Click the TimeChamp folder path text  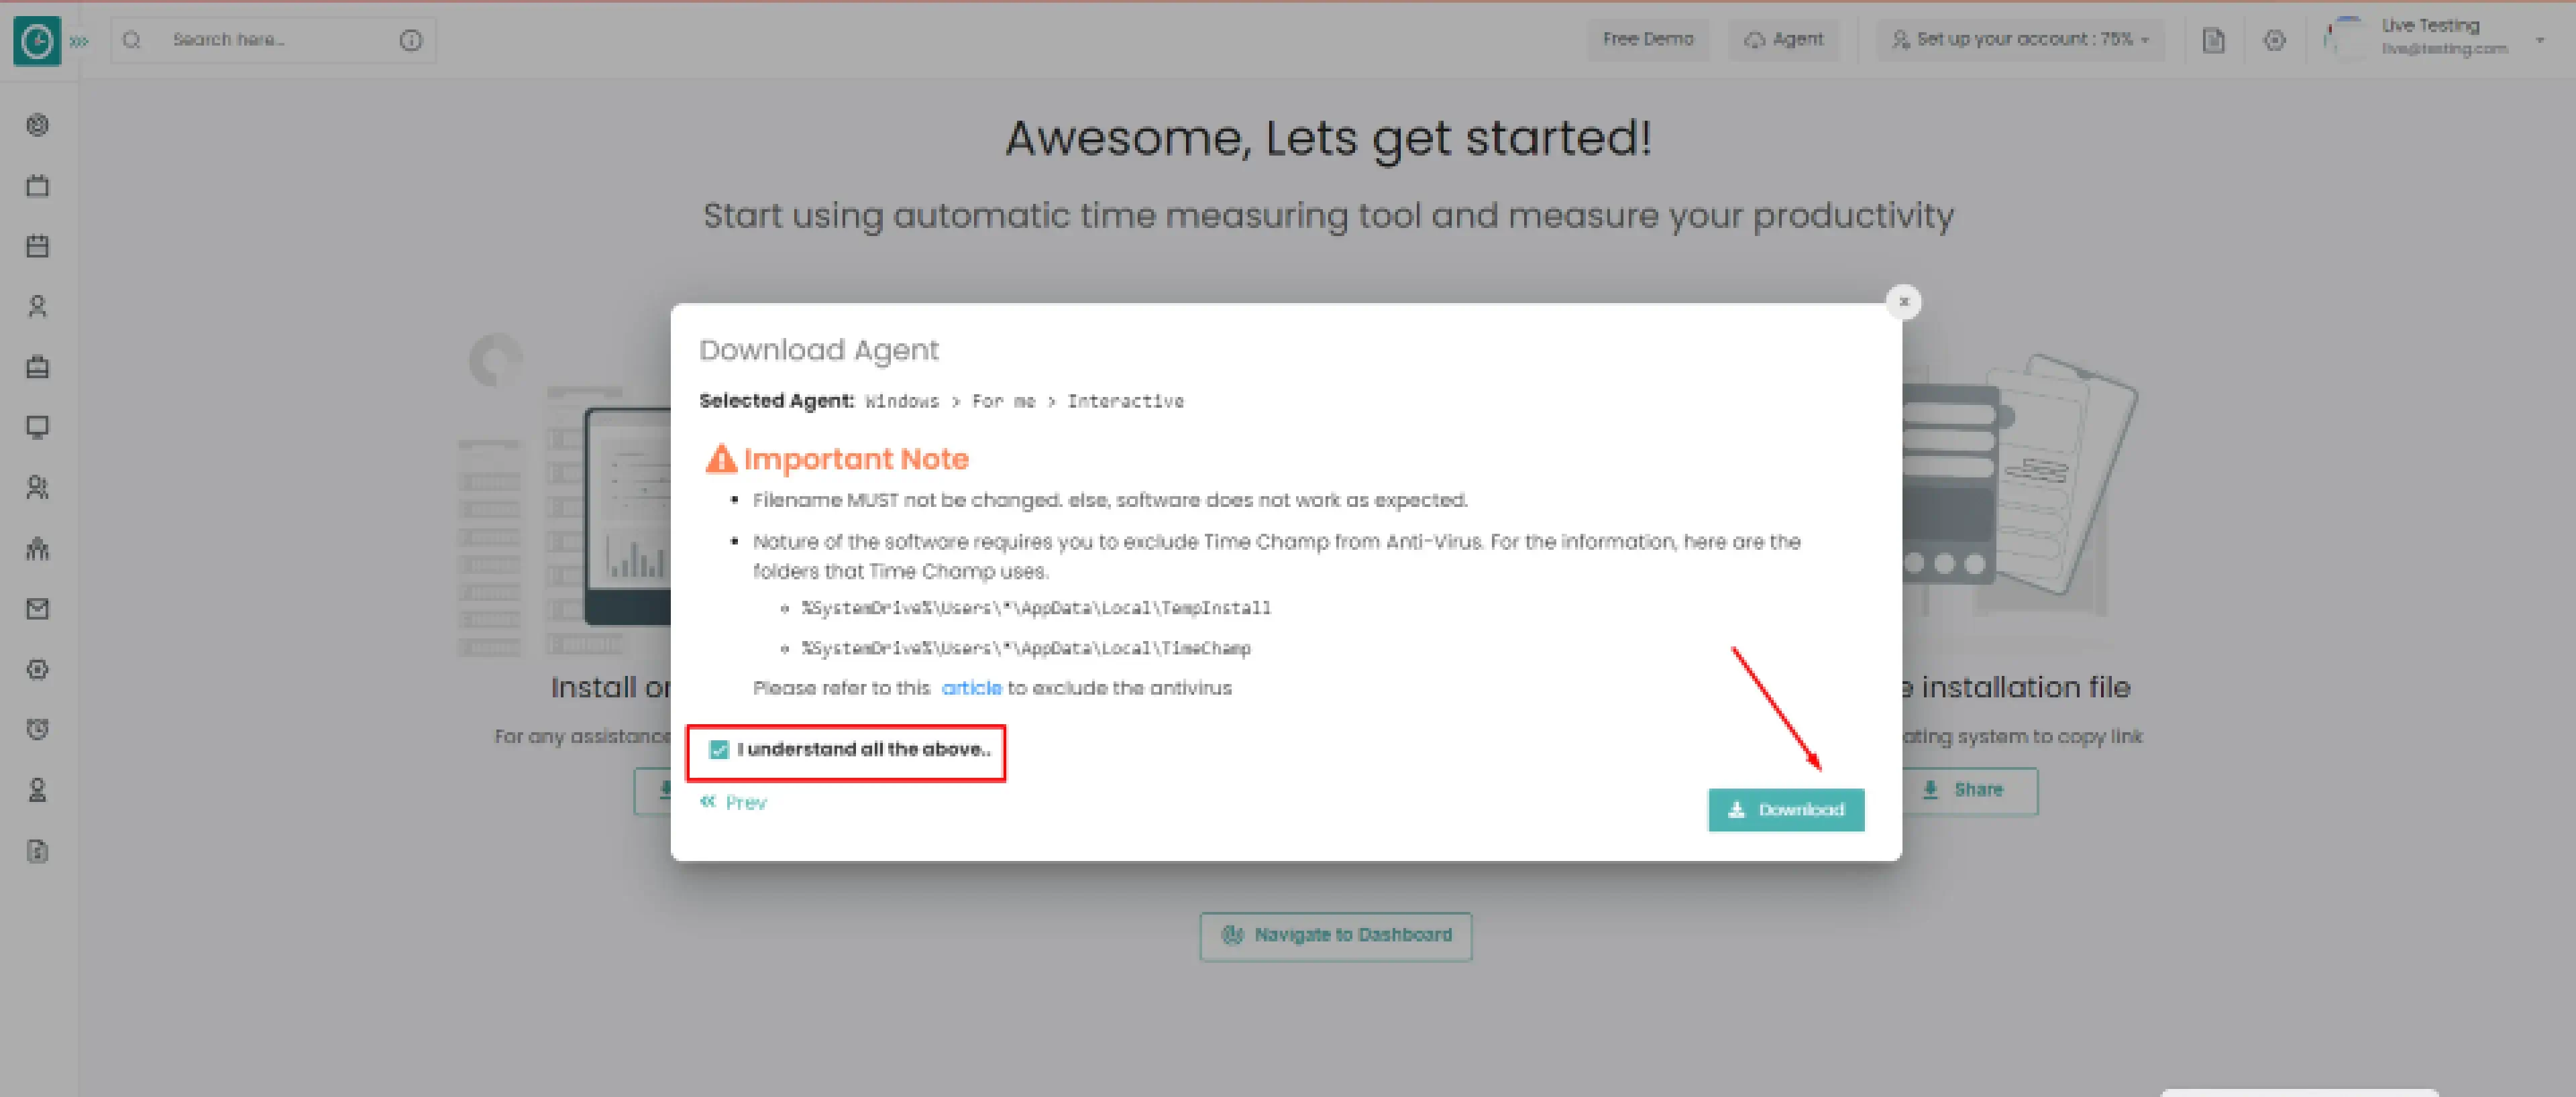(1026, 648)
